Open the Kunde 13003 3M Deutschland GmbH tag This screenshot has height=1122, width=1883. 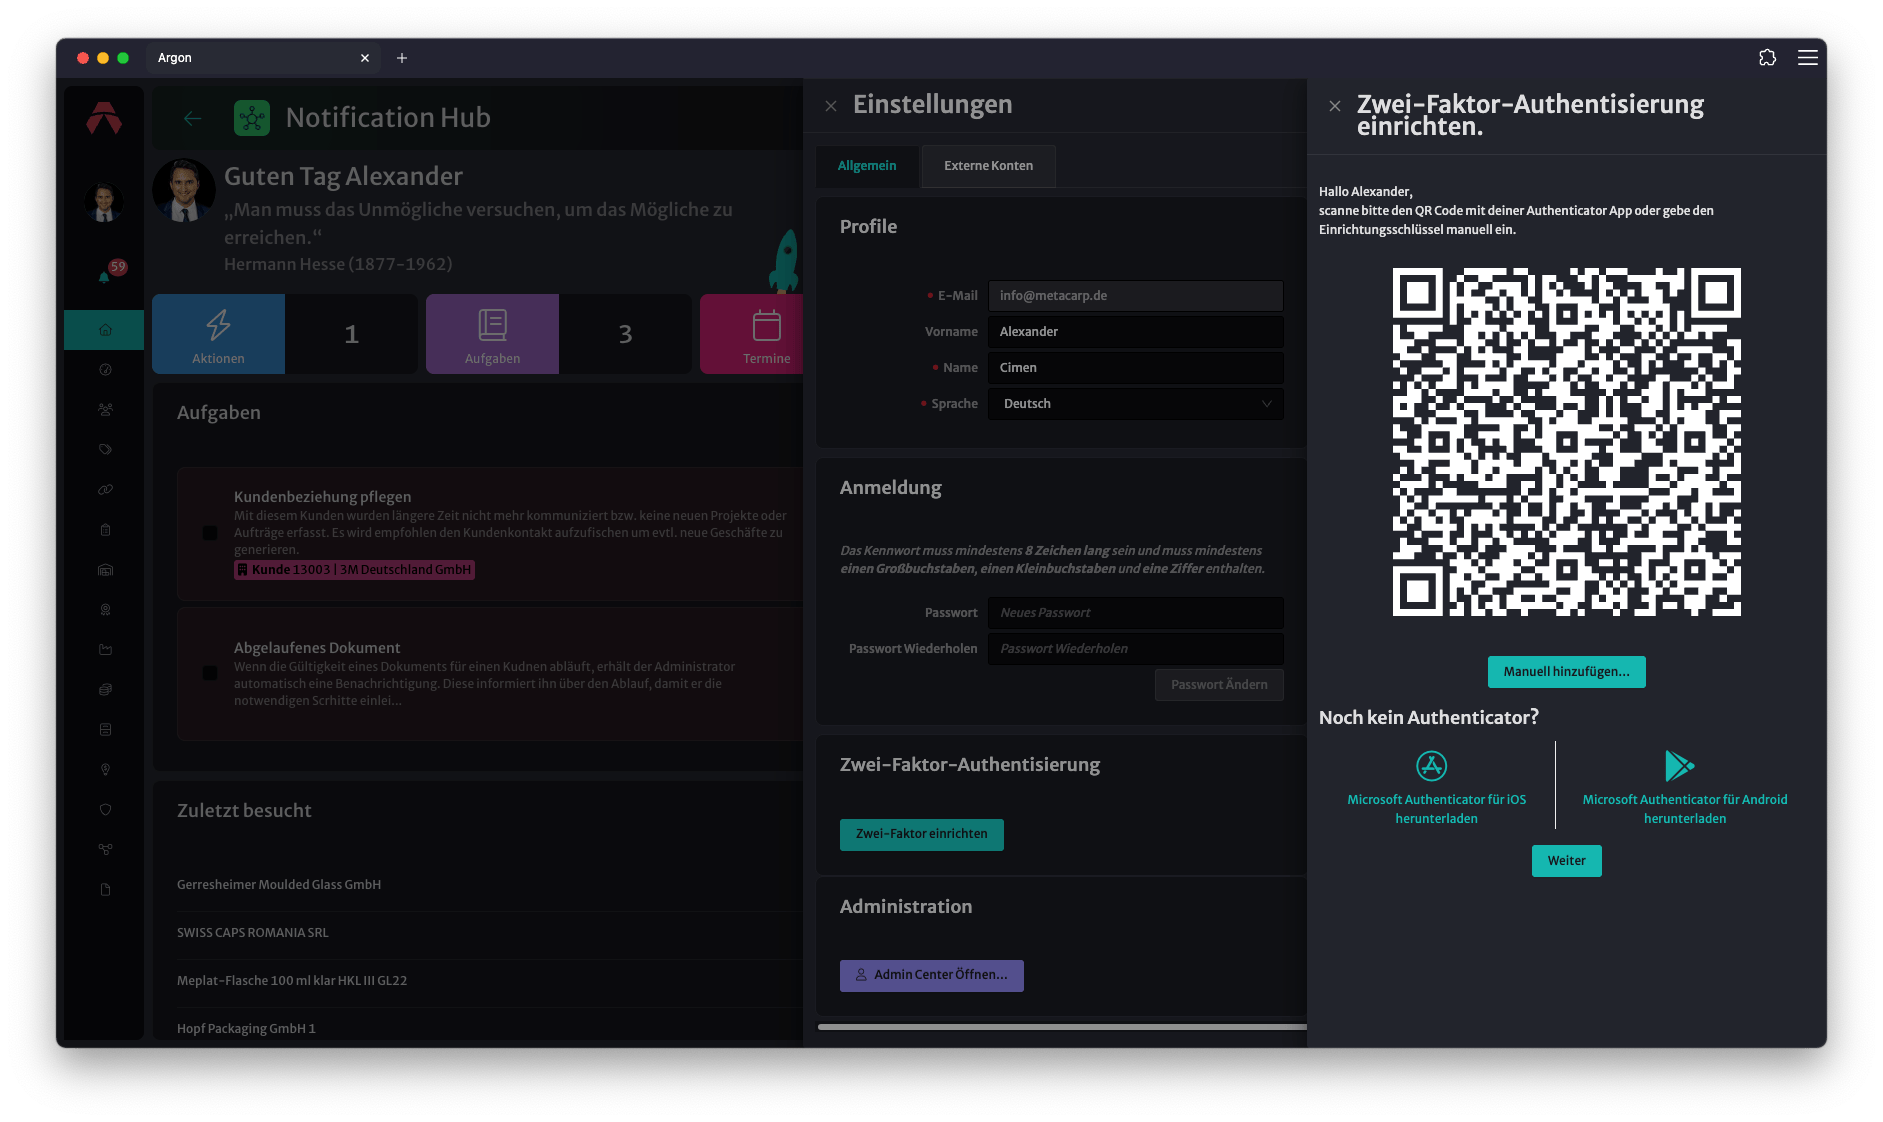click(x=354, y=570)
